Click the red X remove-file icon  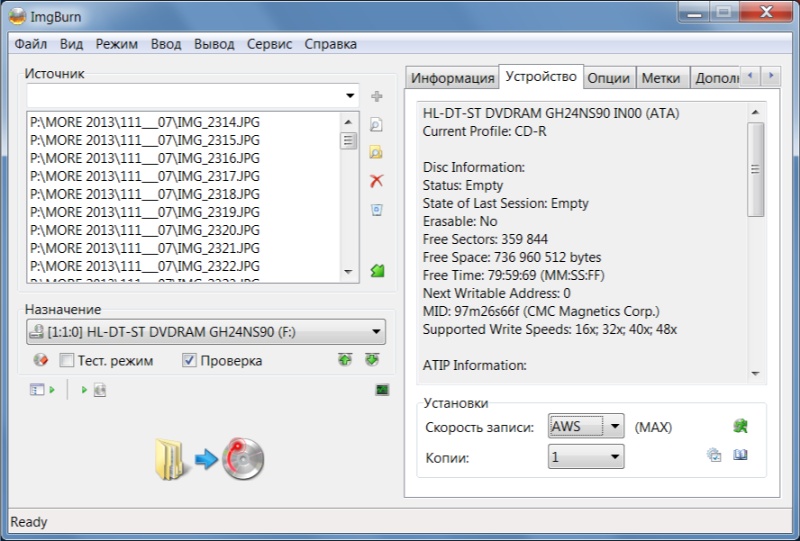[x=377, y=181]
